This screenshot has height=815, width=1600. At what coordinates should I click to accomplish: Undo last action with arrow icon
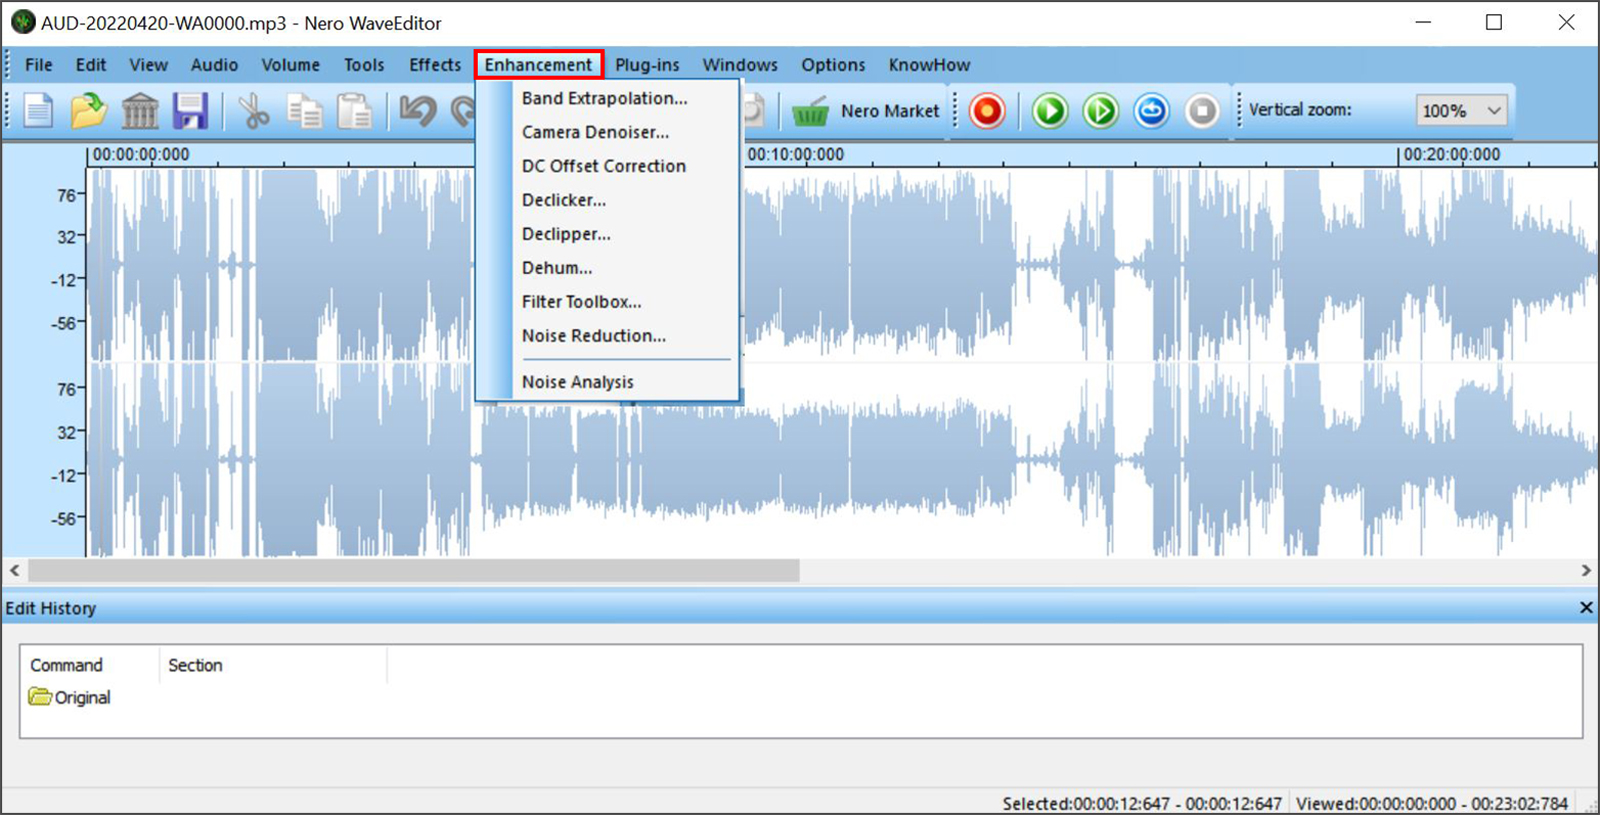[418, 110]
